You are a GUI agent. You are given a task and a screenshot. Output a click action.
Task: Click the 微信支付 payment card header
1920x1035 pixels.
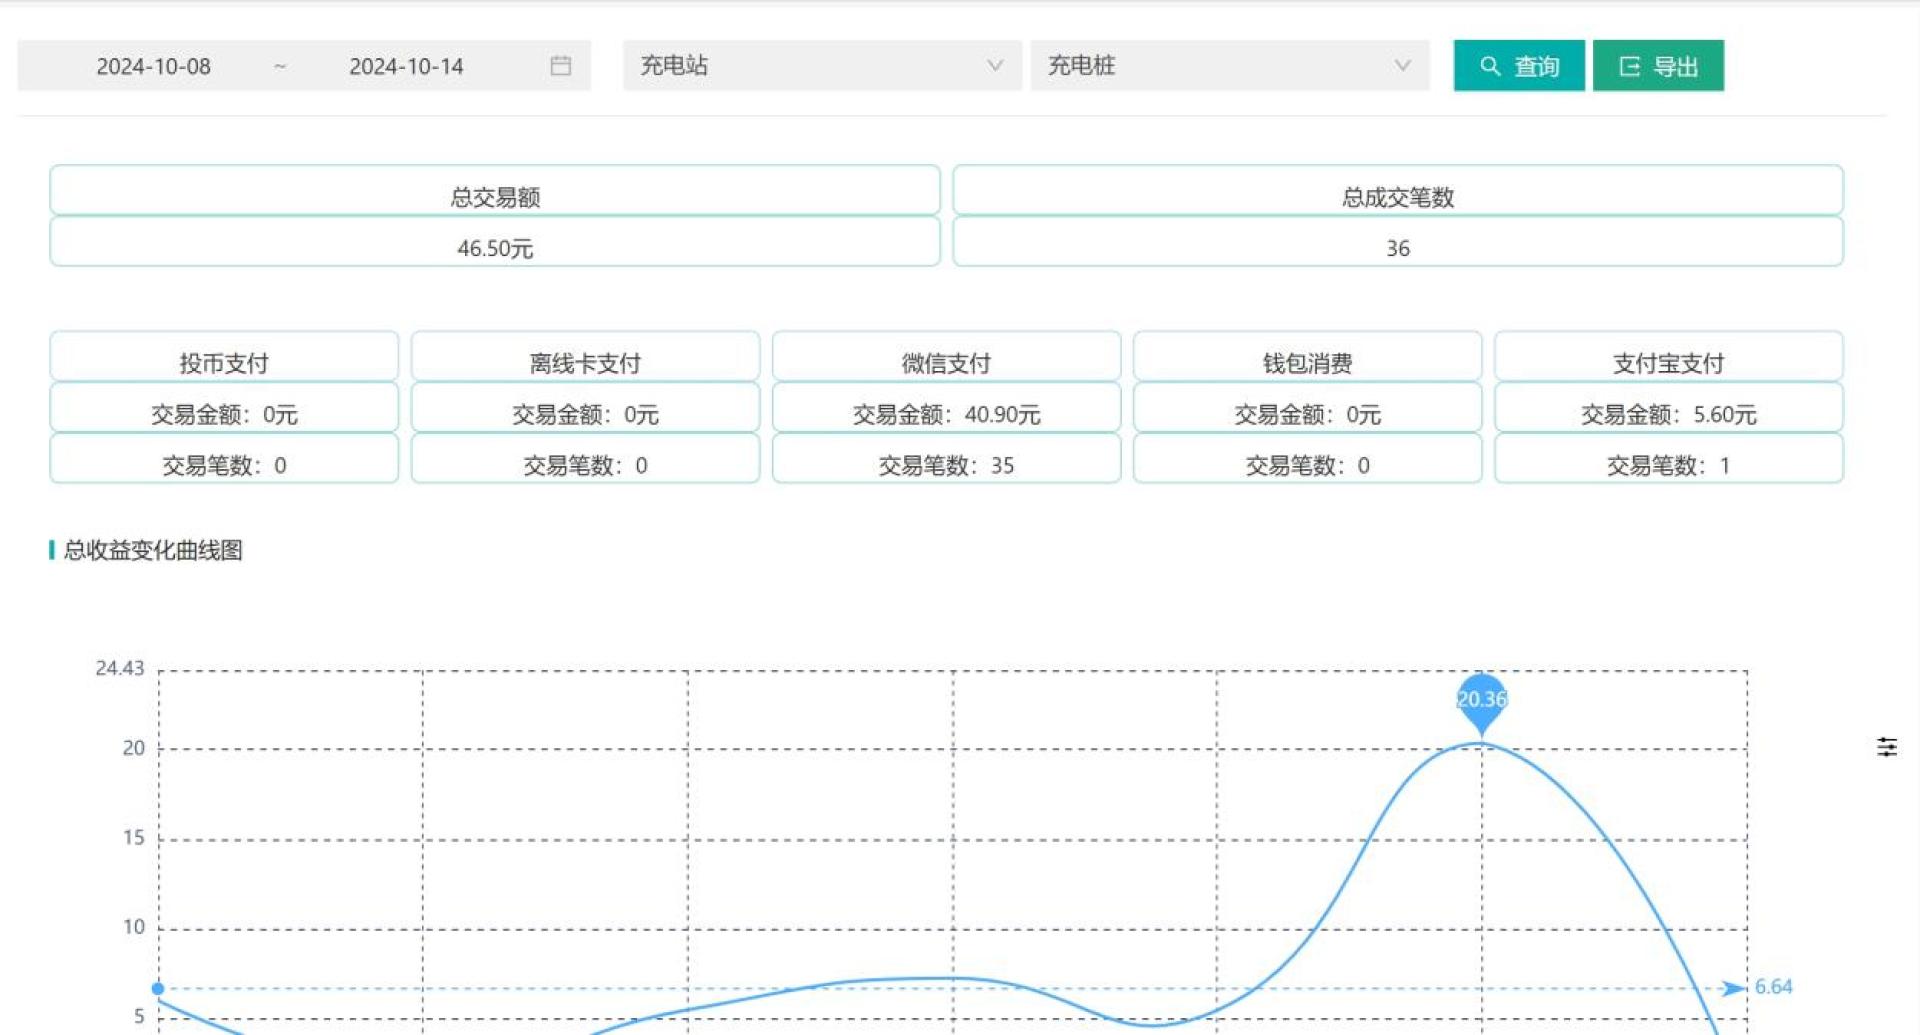945,362
